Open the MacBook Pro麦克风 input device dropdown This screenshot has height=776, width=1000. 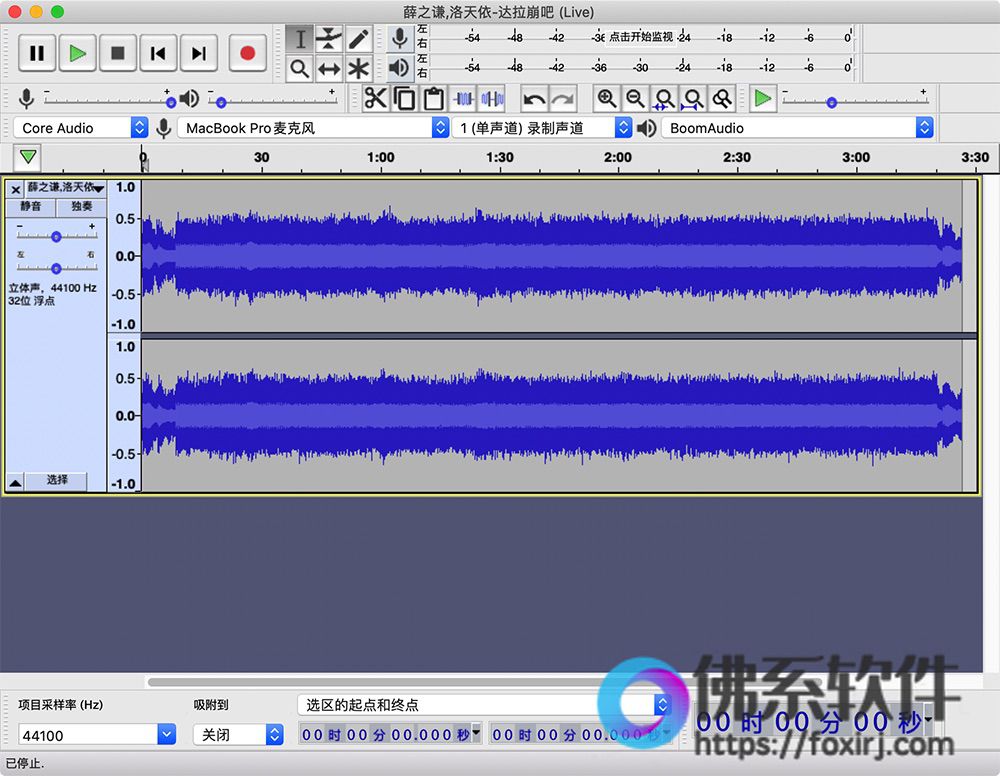pos(313,128)
